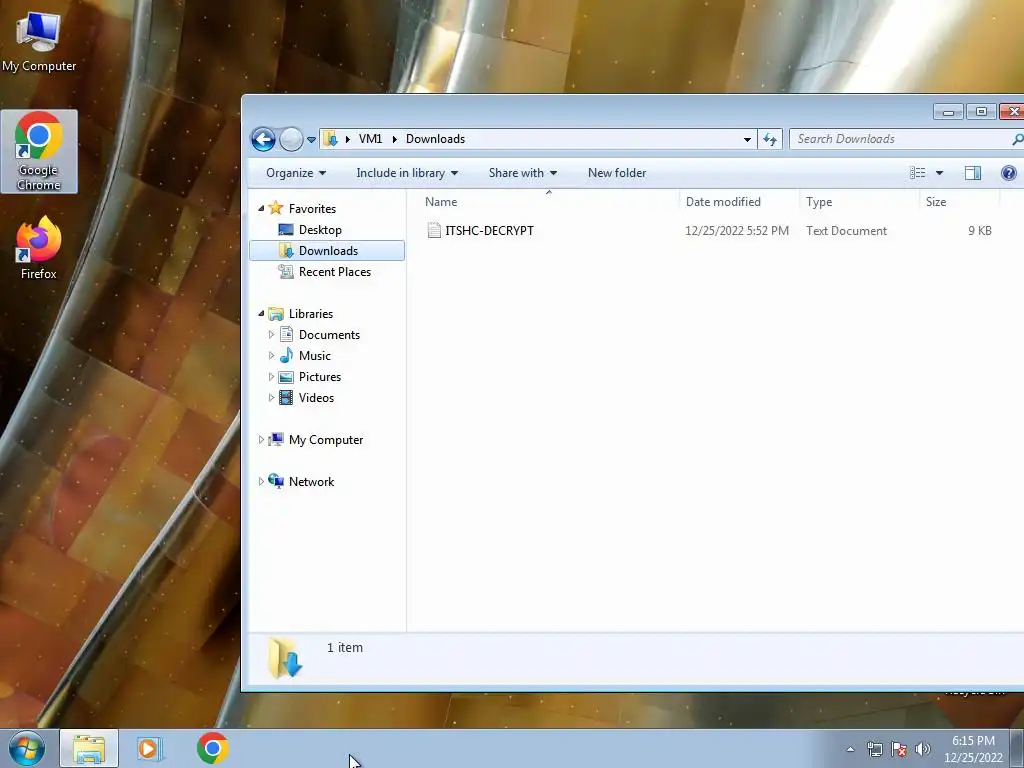Select Libraries in navigation pane

(311, 313)
